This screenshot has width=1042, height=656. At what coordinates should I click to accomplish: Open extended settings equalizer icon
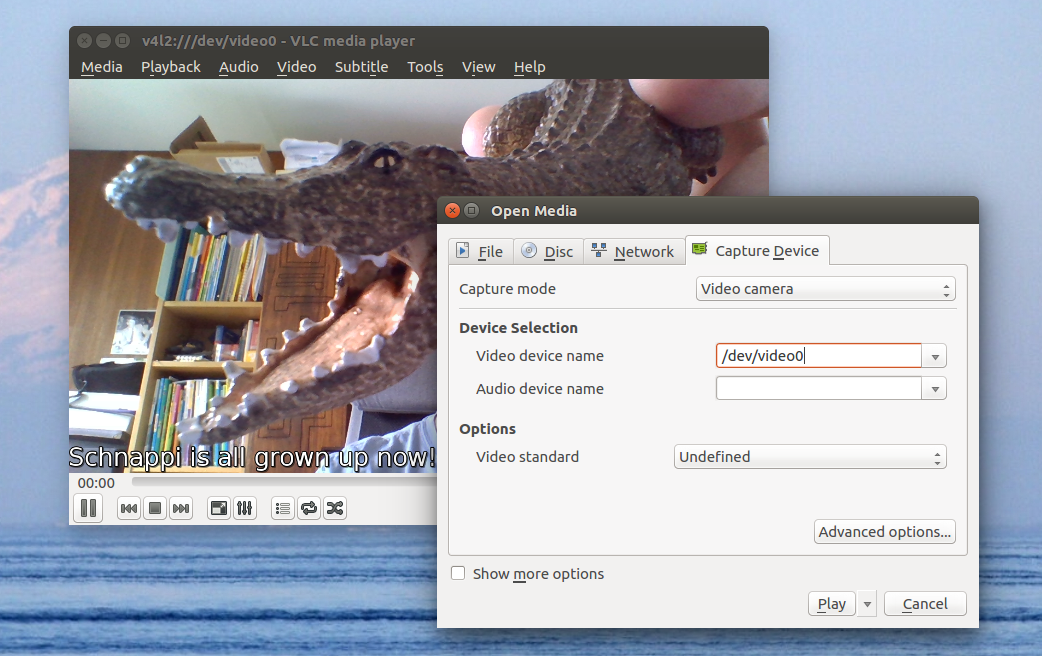pyautogui.click(x=245, y=509)
